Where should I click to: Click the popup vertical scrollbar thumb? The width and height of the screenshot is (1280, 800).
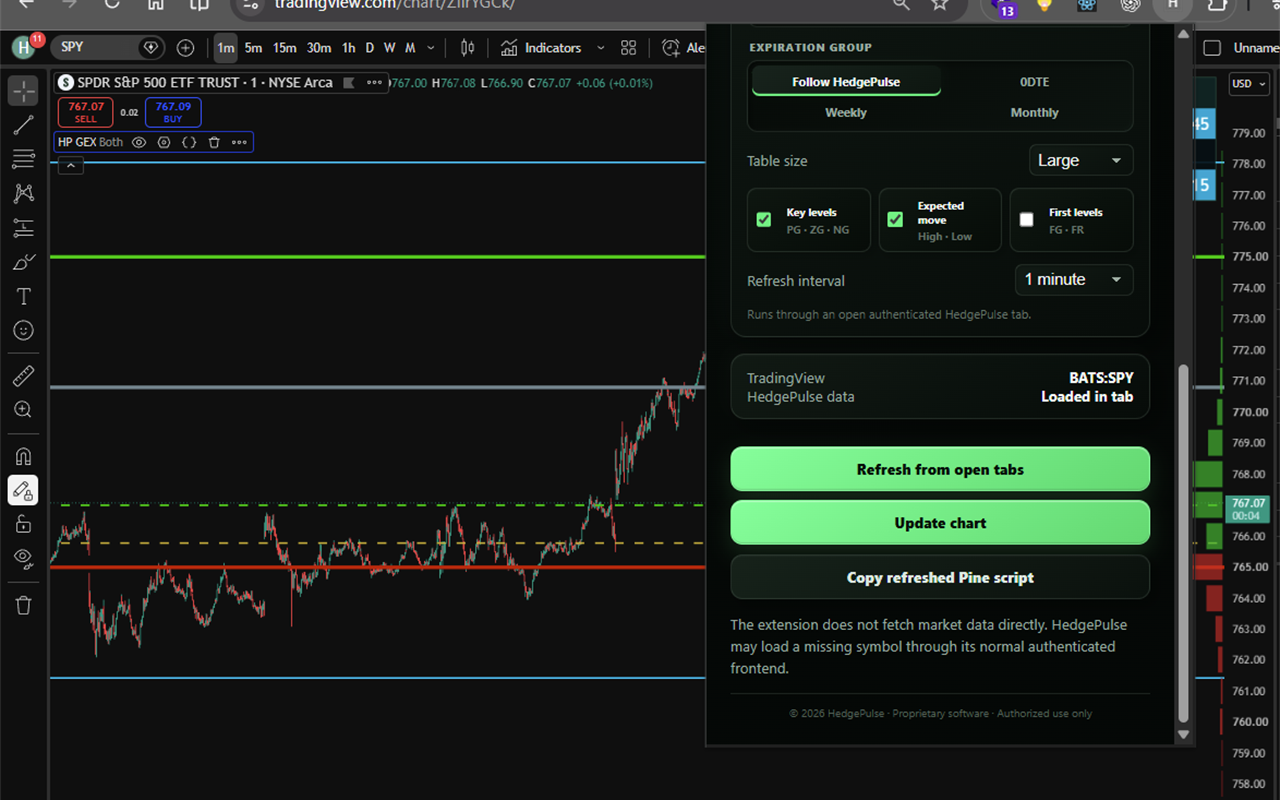point(1184,543)
